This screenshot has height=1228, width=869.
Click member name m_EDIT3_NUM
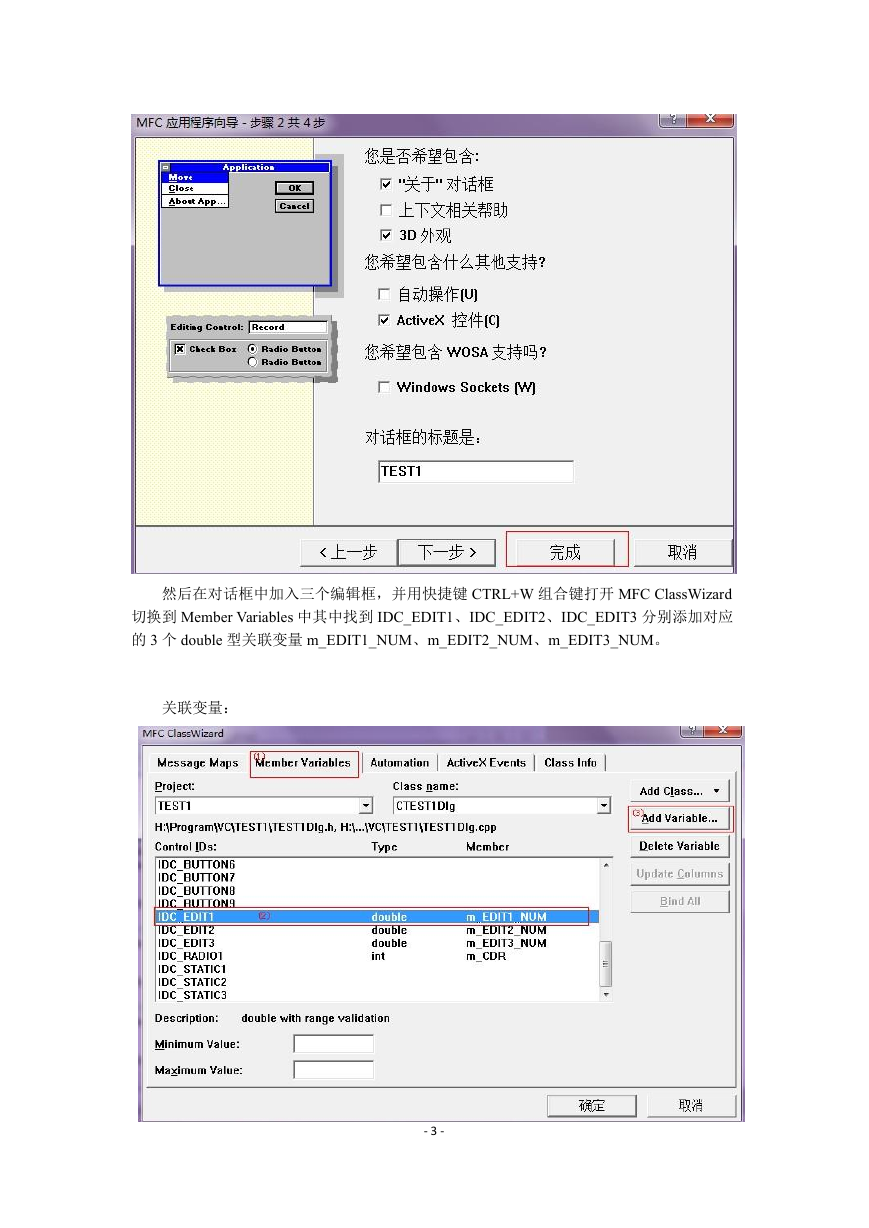click(506, 943)
